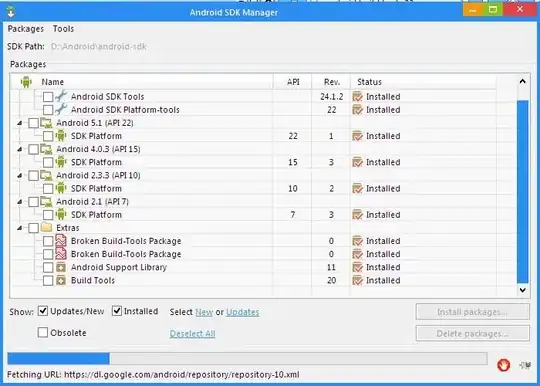
Task: Check the Build Tools checkbox
Action: [48, 280]
